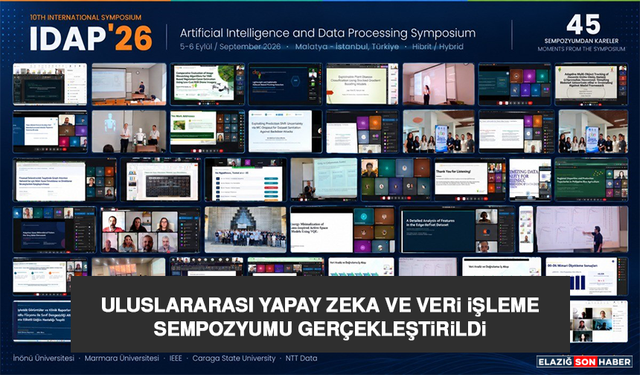Open narrow phone-shaped screenshot beside whiteboard photo
Viewport: 640px width, 375px height.
(526, 229)
